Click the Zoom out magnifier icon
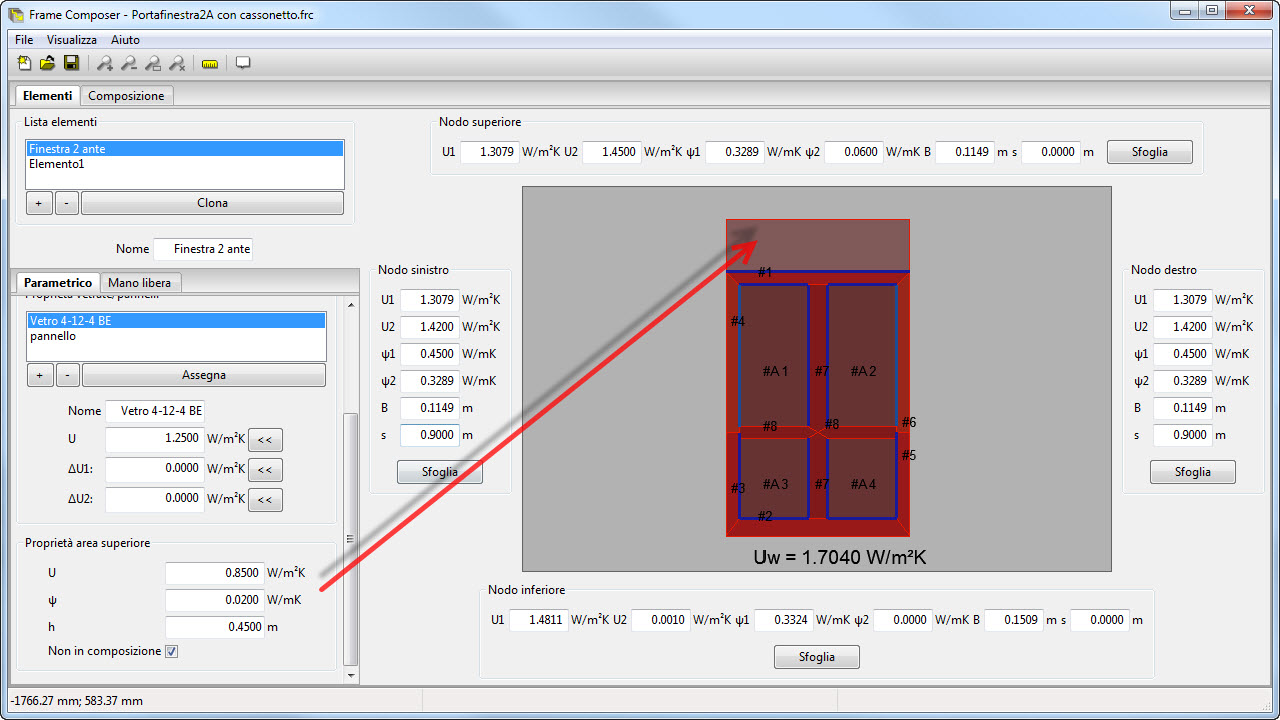The width and height of the screenshot is (1280, 720). click(129, 63)
